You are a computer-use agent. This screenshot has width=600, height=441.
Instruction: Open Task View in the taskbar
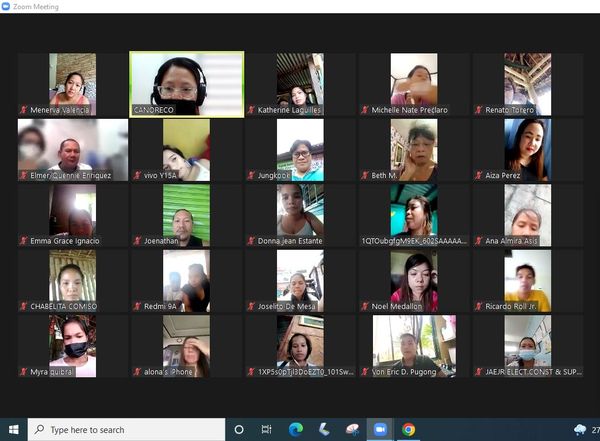[x=267, y=429]
